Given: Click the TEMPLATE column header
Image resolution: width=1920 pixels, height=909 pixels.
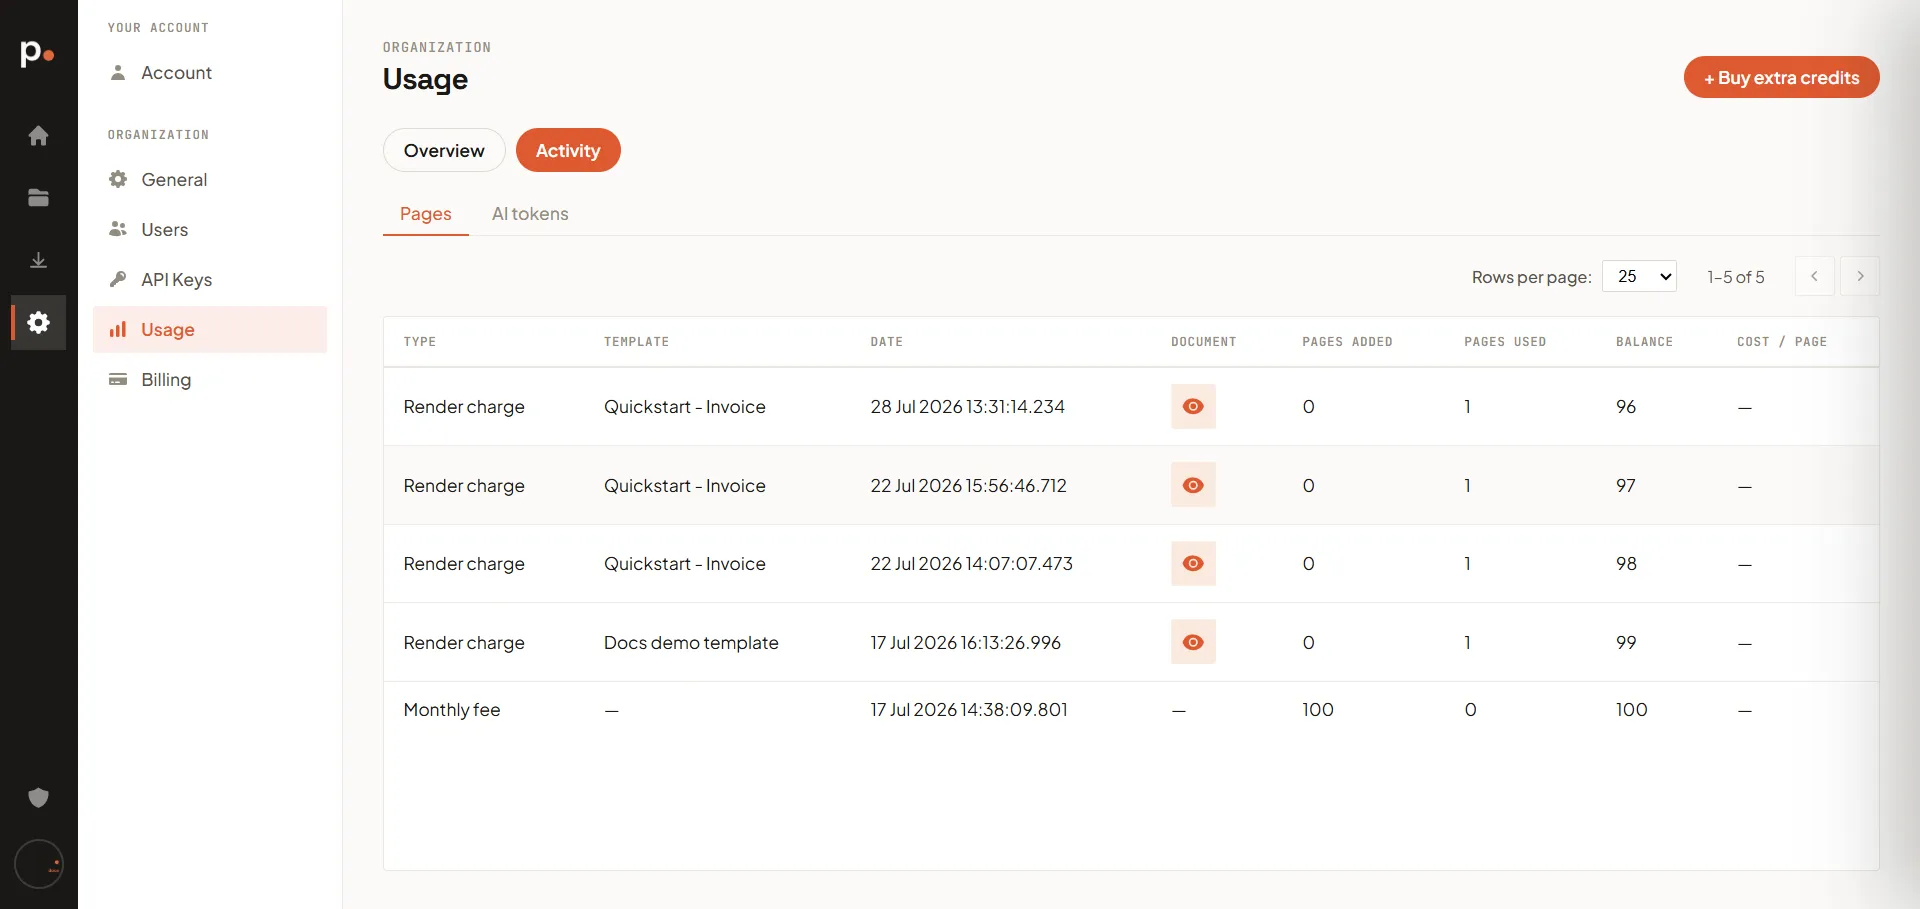Looking at the screenshot, I should pyautogui.click(x=636, y=342).
